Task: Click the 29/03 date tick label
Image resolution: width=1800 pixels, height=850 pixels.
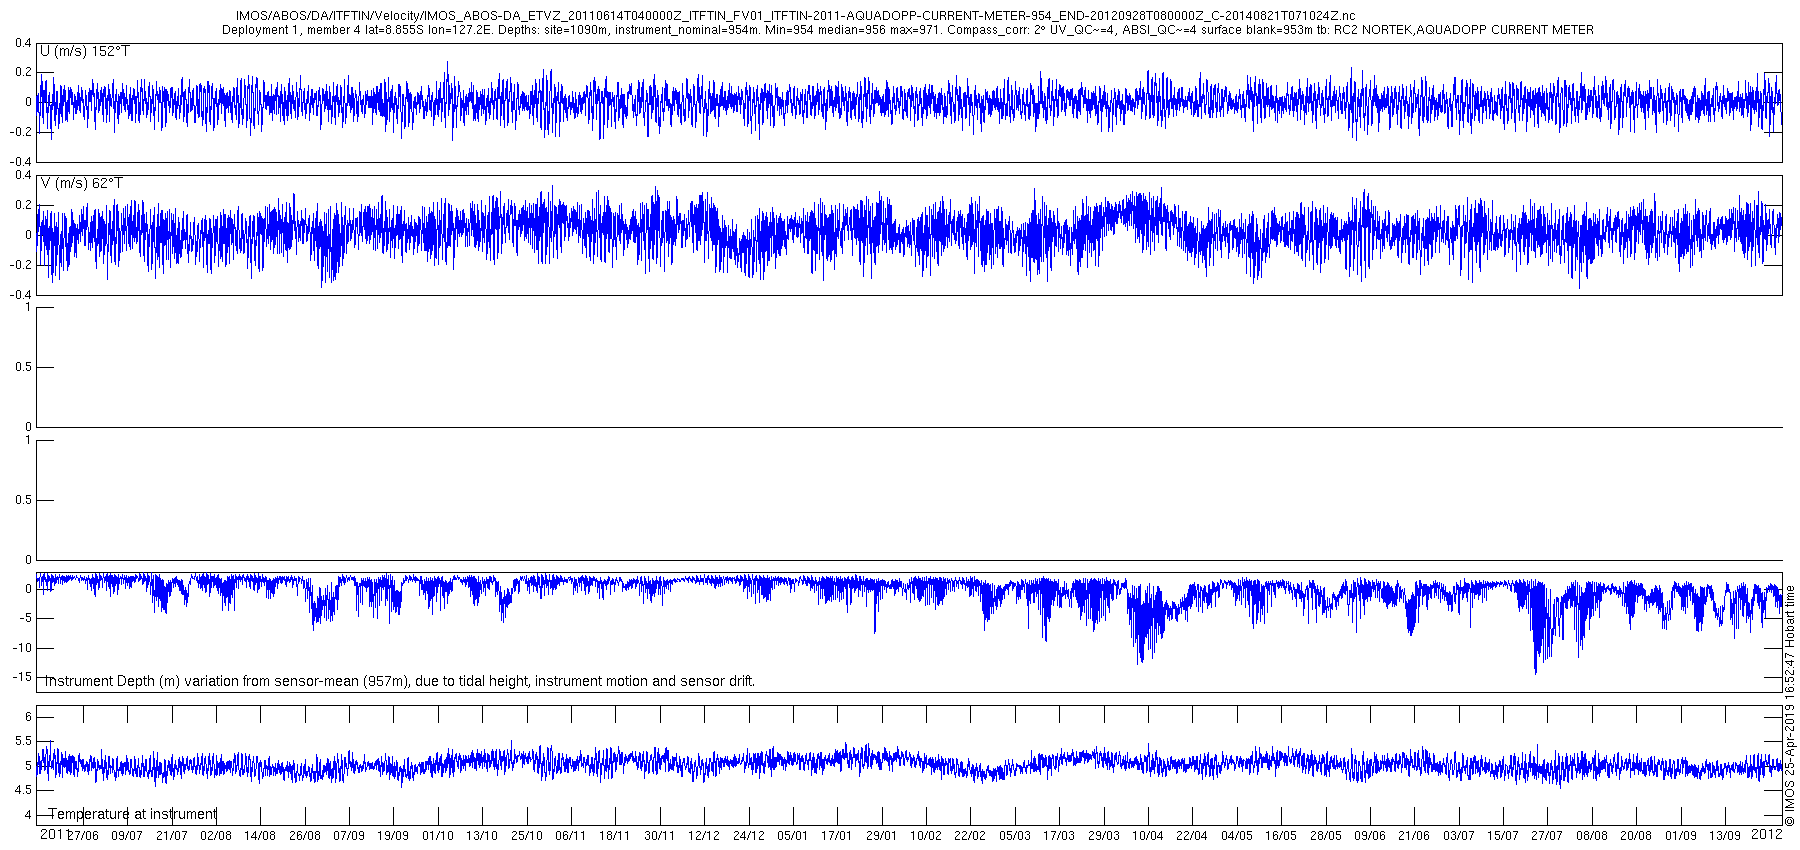Action: 1104,836
